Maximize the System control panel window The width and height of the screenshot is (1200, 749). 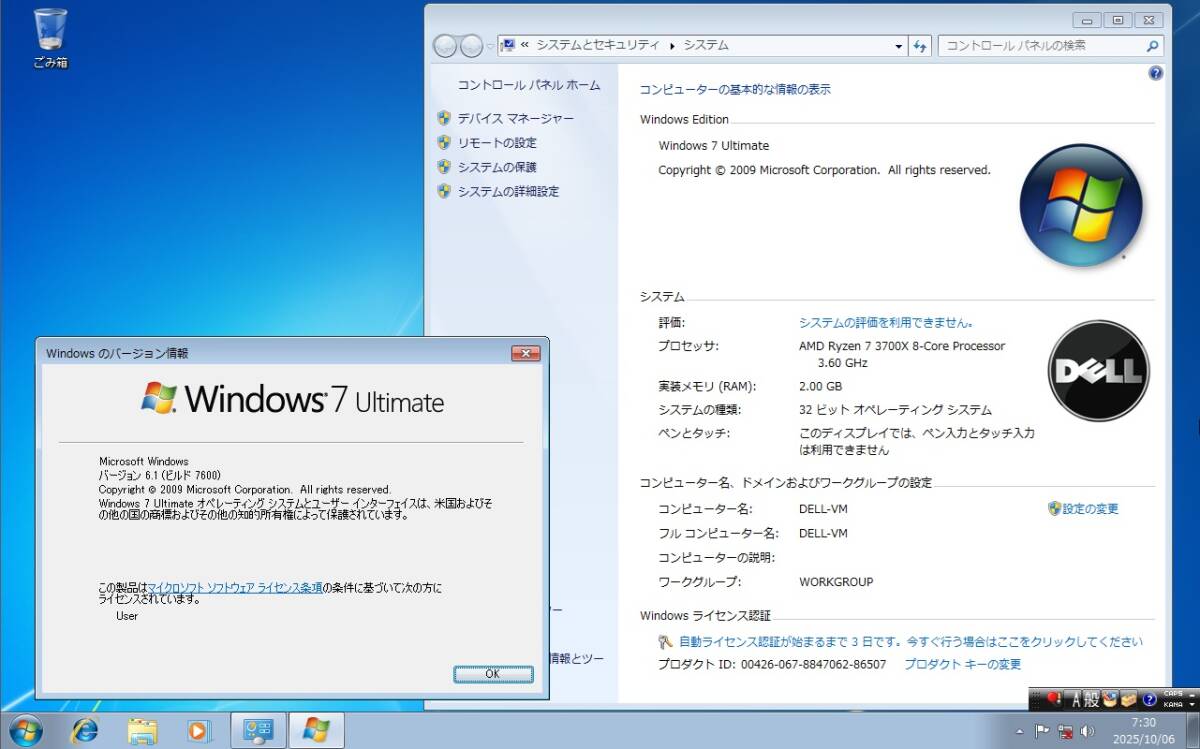1118,20
